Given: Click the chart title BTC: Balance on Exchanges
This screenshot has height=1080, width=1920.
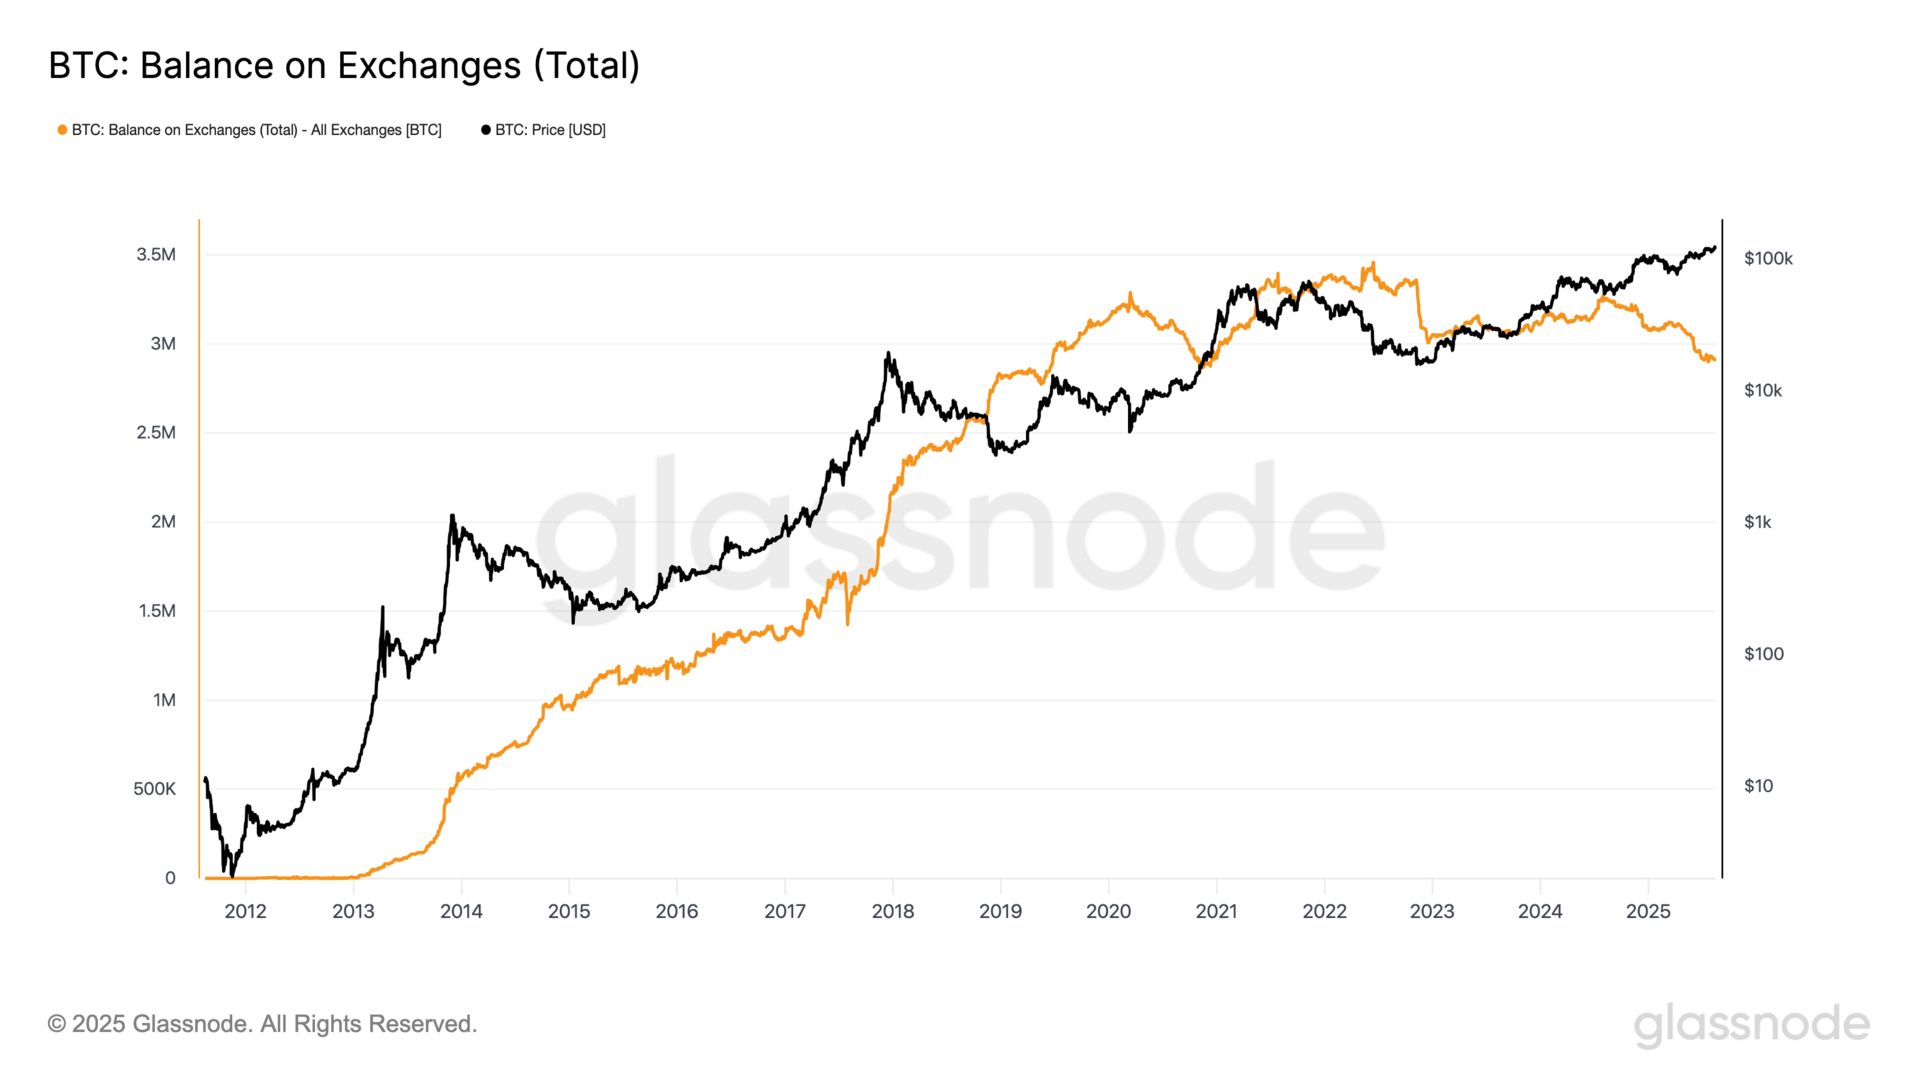Looking at the screenshot, I should coord(344,65).
